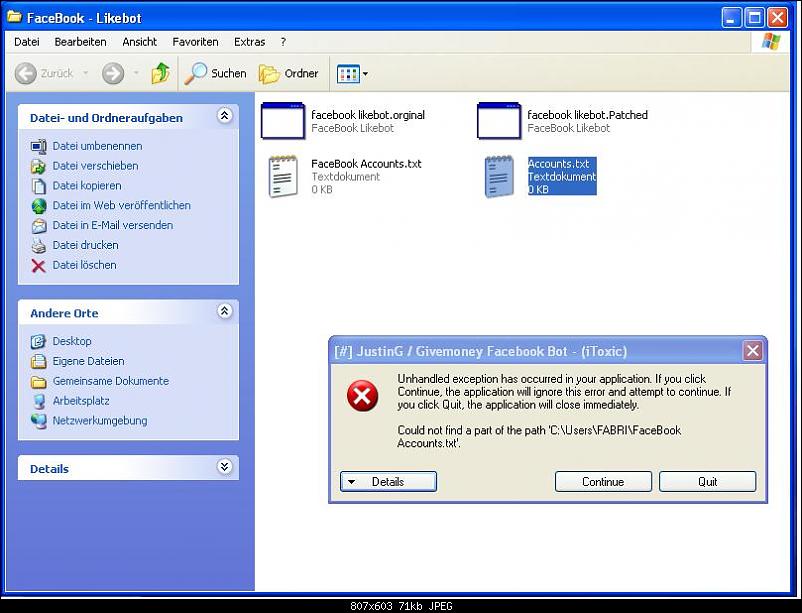Click the red error icon in dialog
The height and width of the screenshot is (613, 802).
point(363,396)
